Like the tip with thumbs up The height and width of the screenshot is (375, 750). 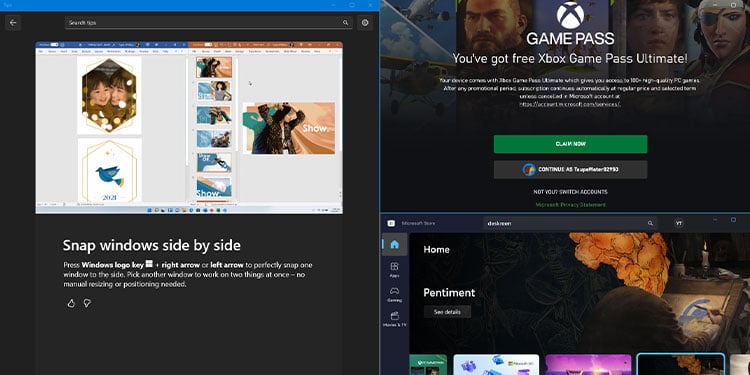coord(71,303)
